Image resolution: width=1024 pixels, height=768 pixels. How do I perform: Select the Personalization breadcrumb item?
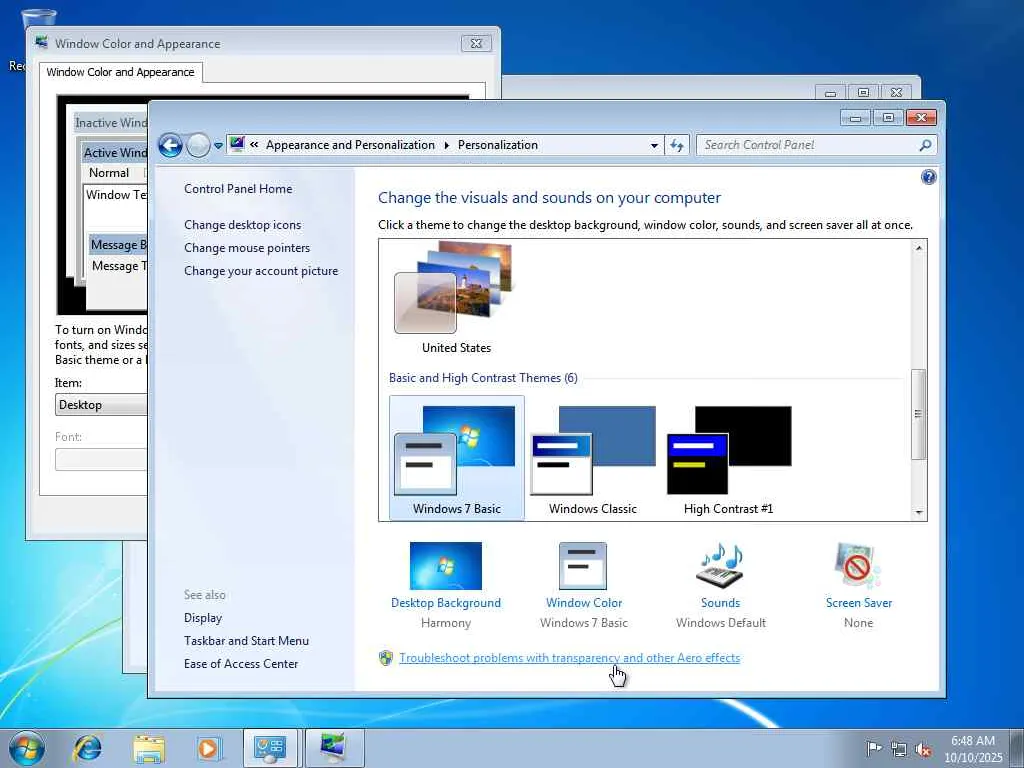(x=498, y=145)
